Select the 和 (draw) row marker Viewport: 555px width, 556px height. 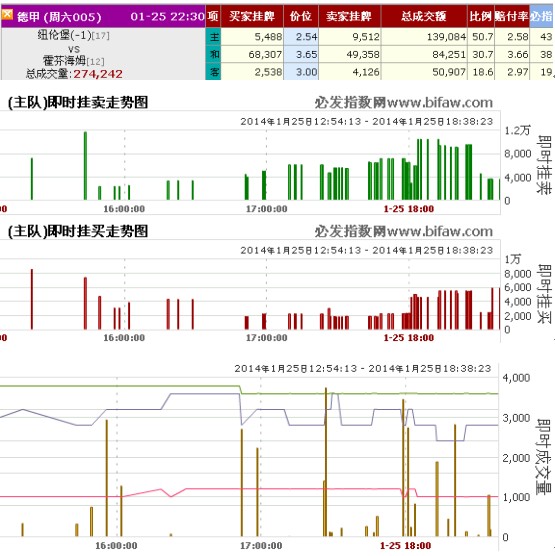(x=213, y=54)
